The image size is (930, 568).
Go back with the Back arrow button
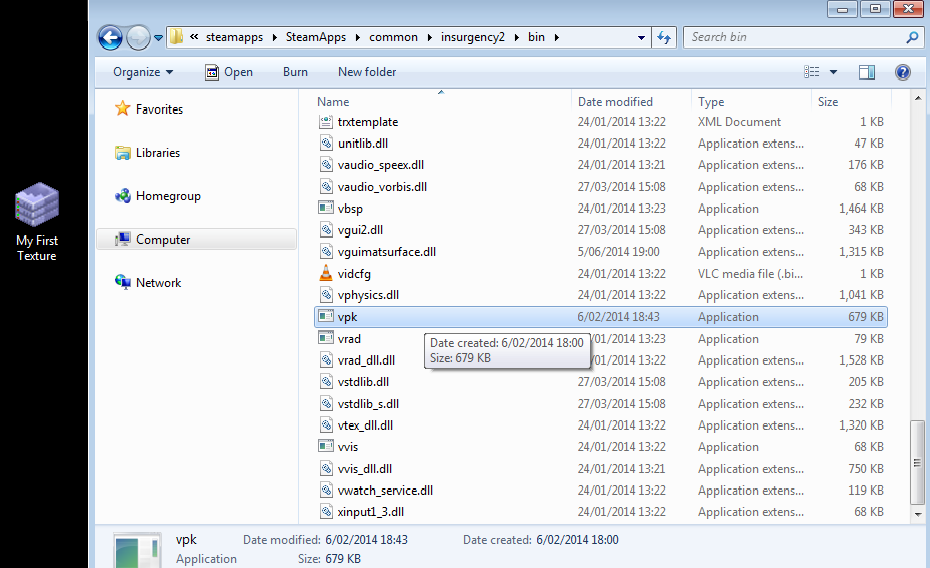point(110,38)
